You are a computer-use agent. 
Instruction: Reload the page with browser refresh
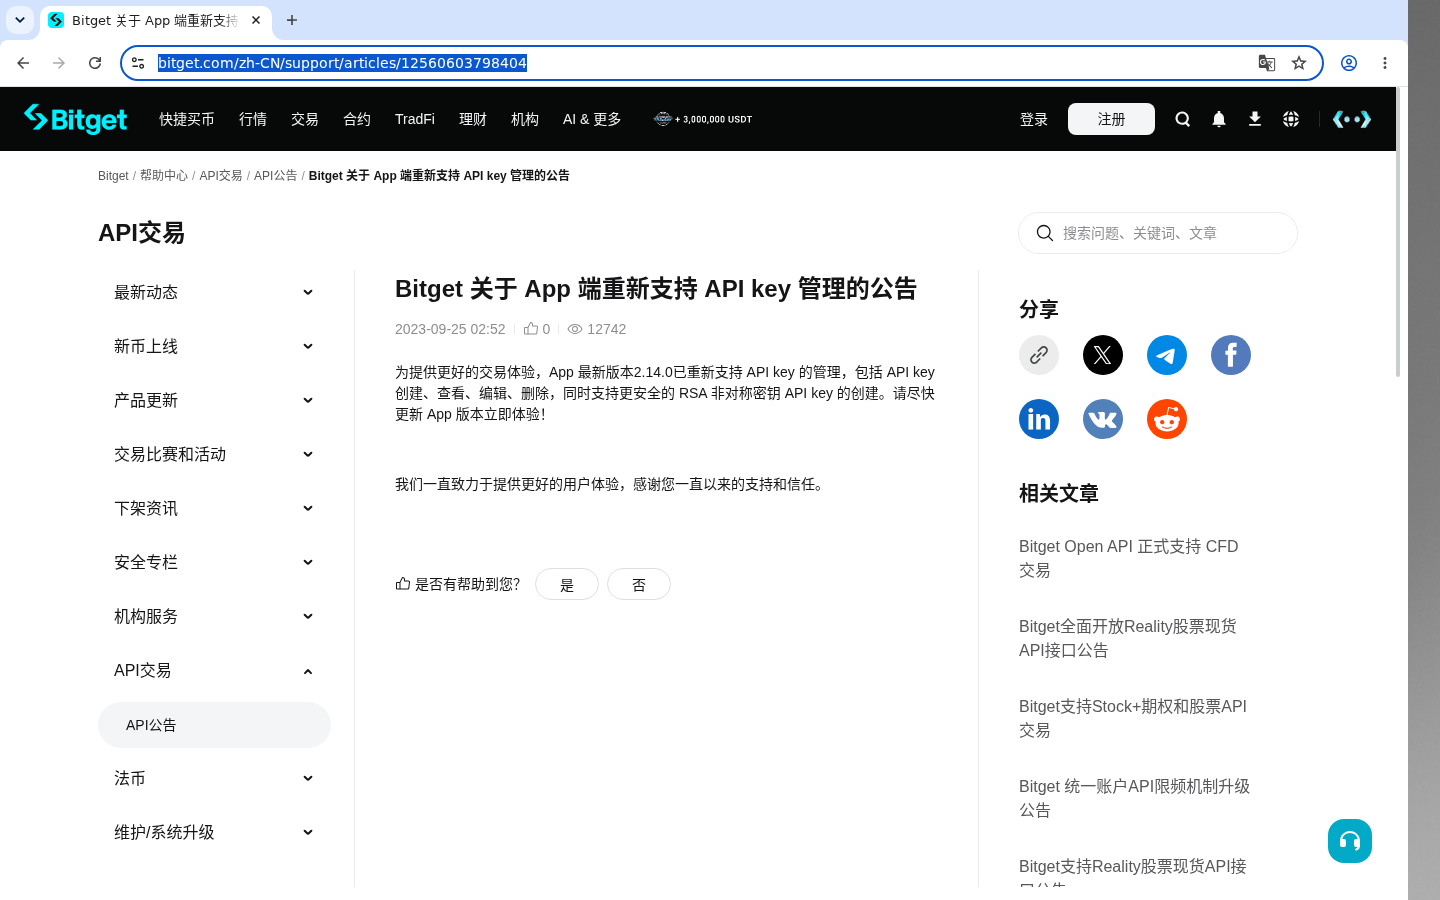[x=95, y=63]
